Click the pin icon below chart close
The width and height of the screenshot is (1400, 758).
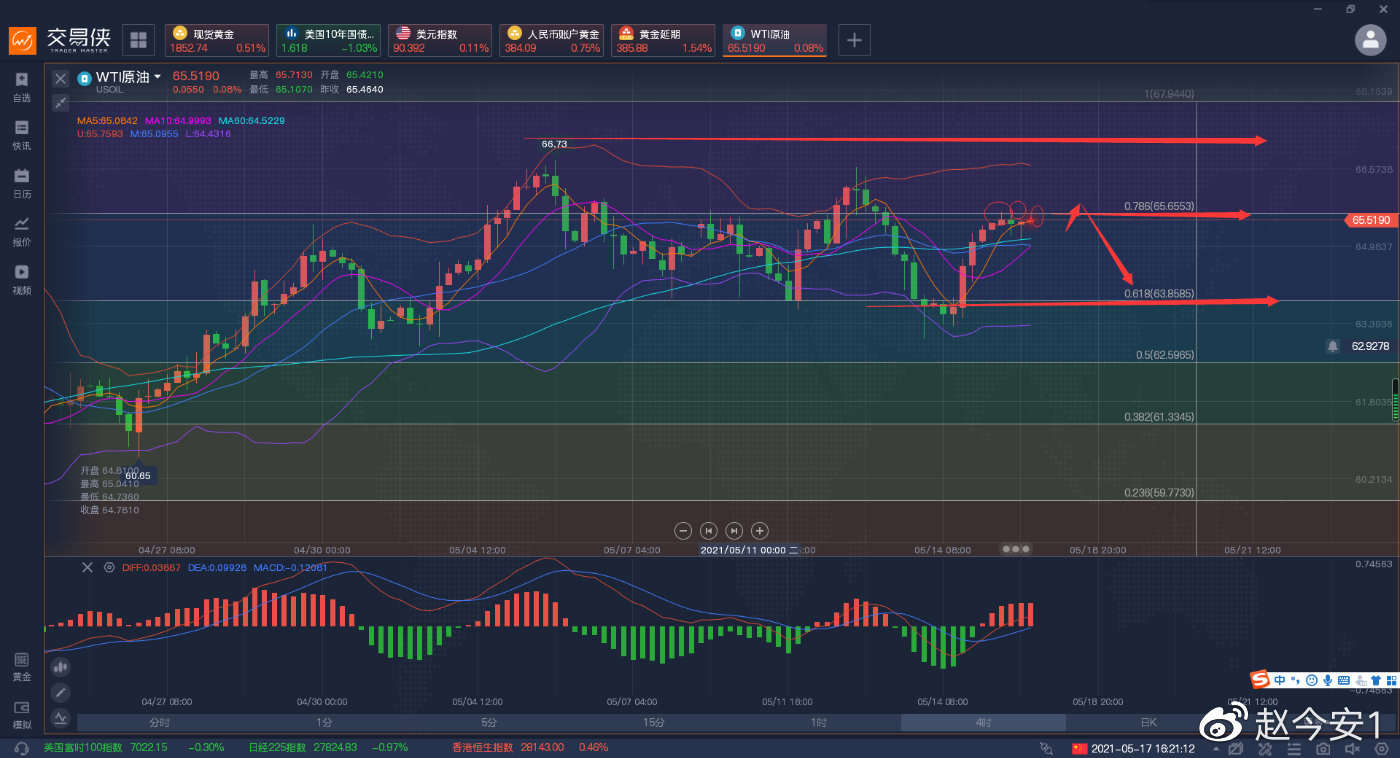[60, 102]
